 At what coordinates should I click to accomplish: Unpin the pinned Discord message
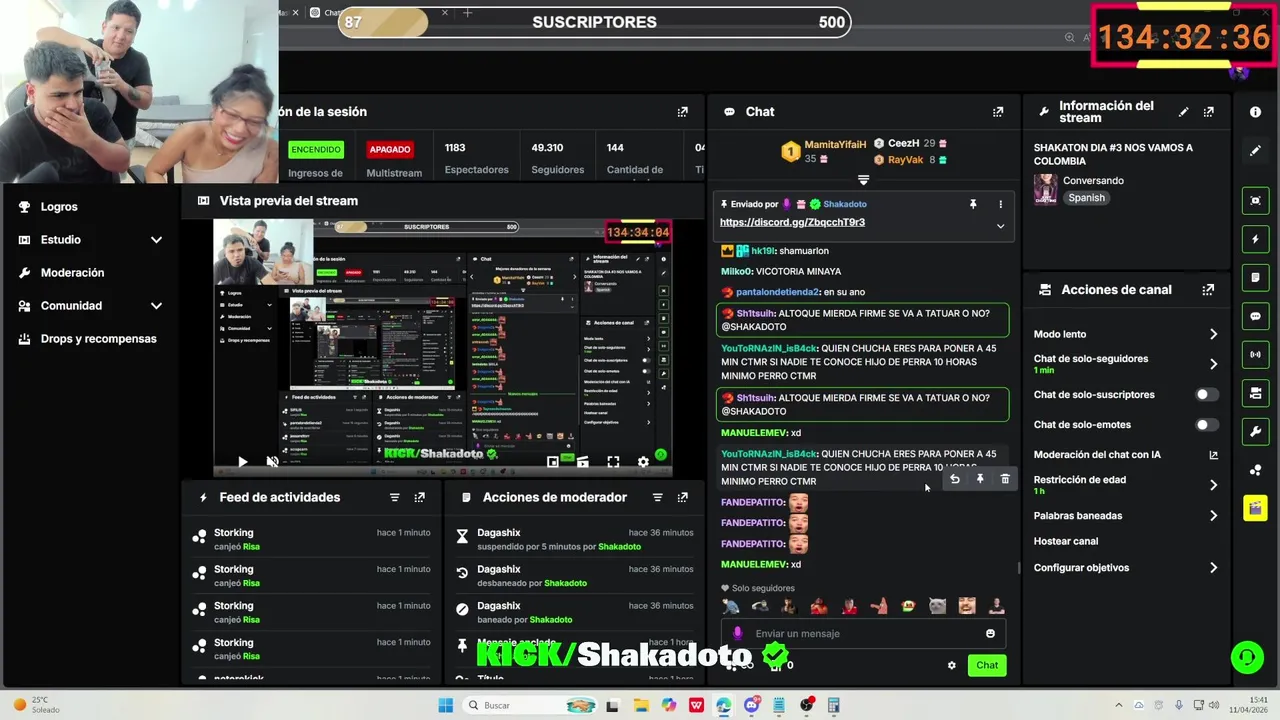tap(973, 204)
